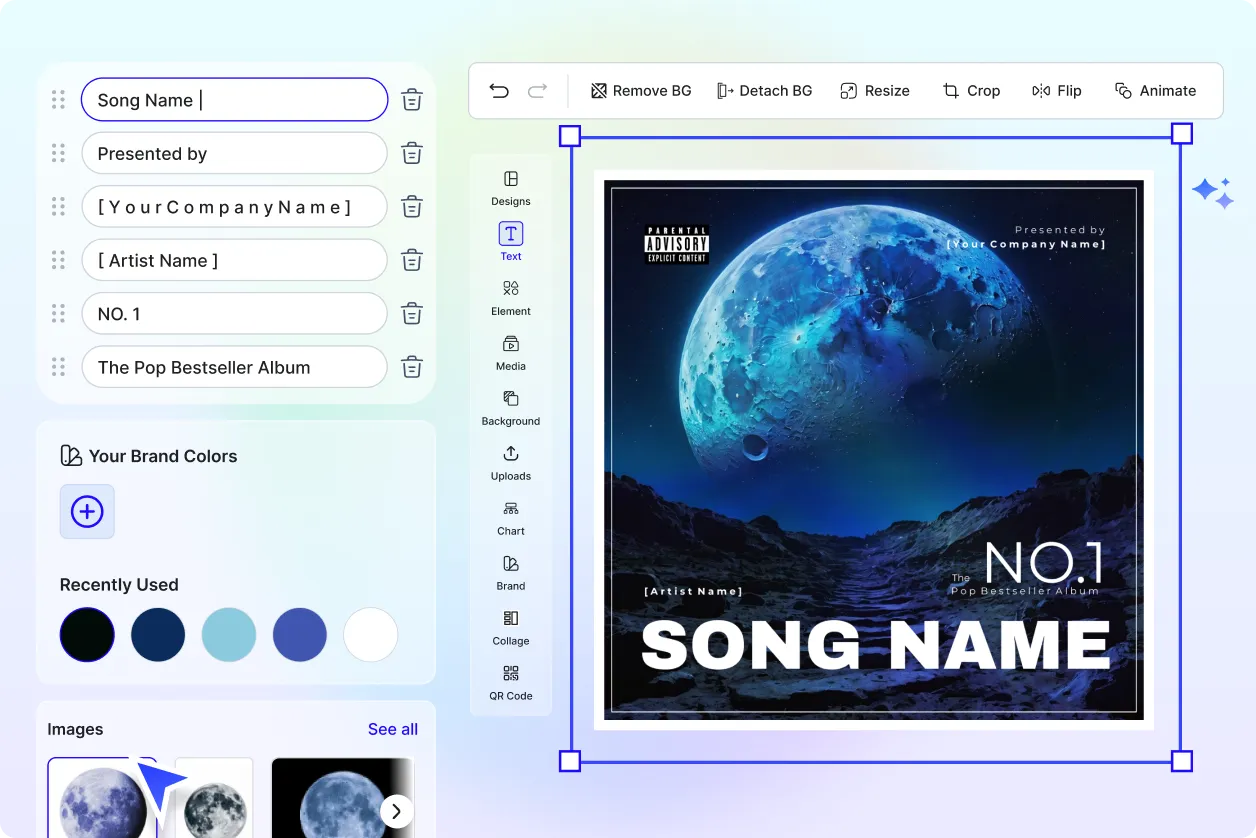Click the Presented by text field
Viewport: 1256px width, 838px height.
pyautogui.click(x=234, y=153)
